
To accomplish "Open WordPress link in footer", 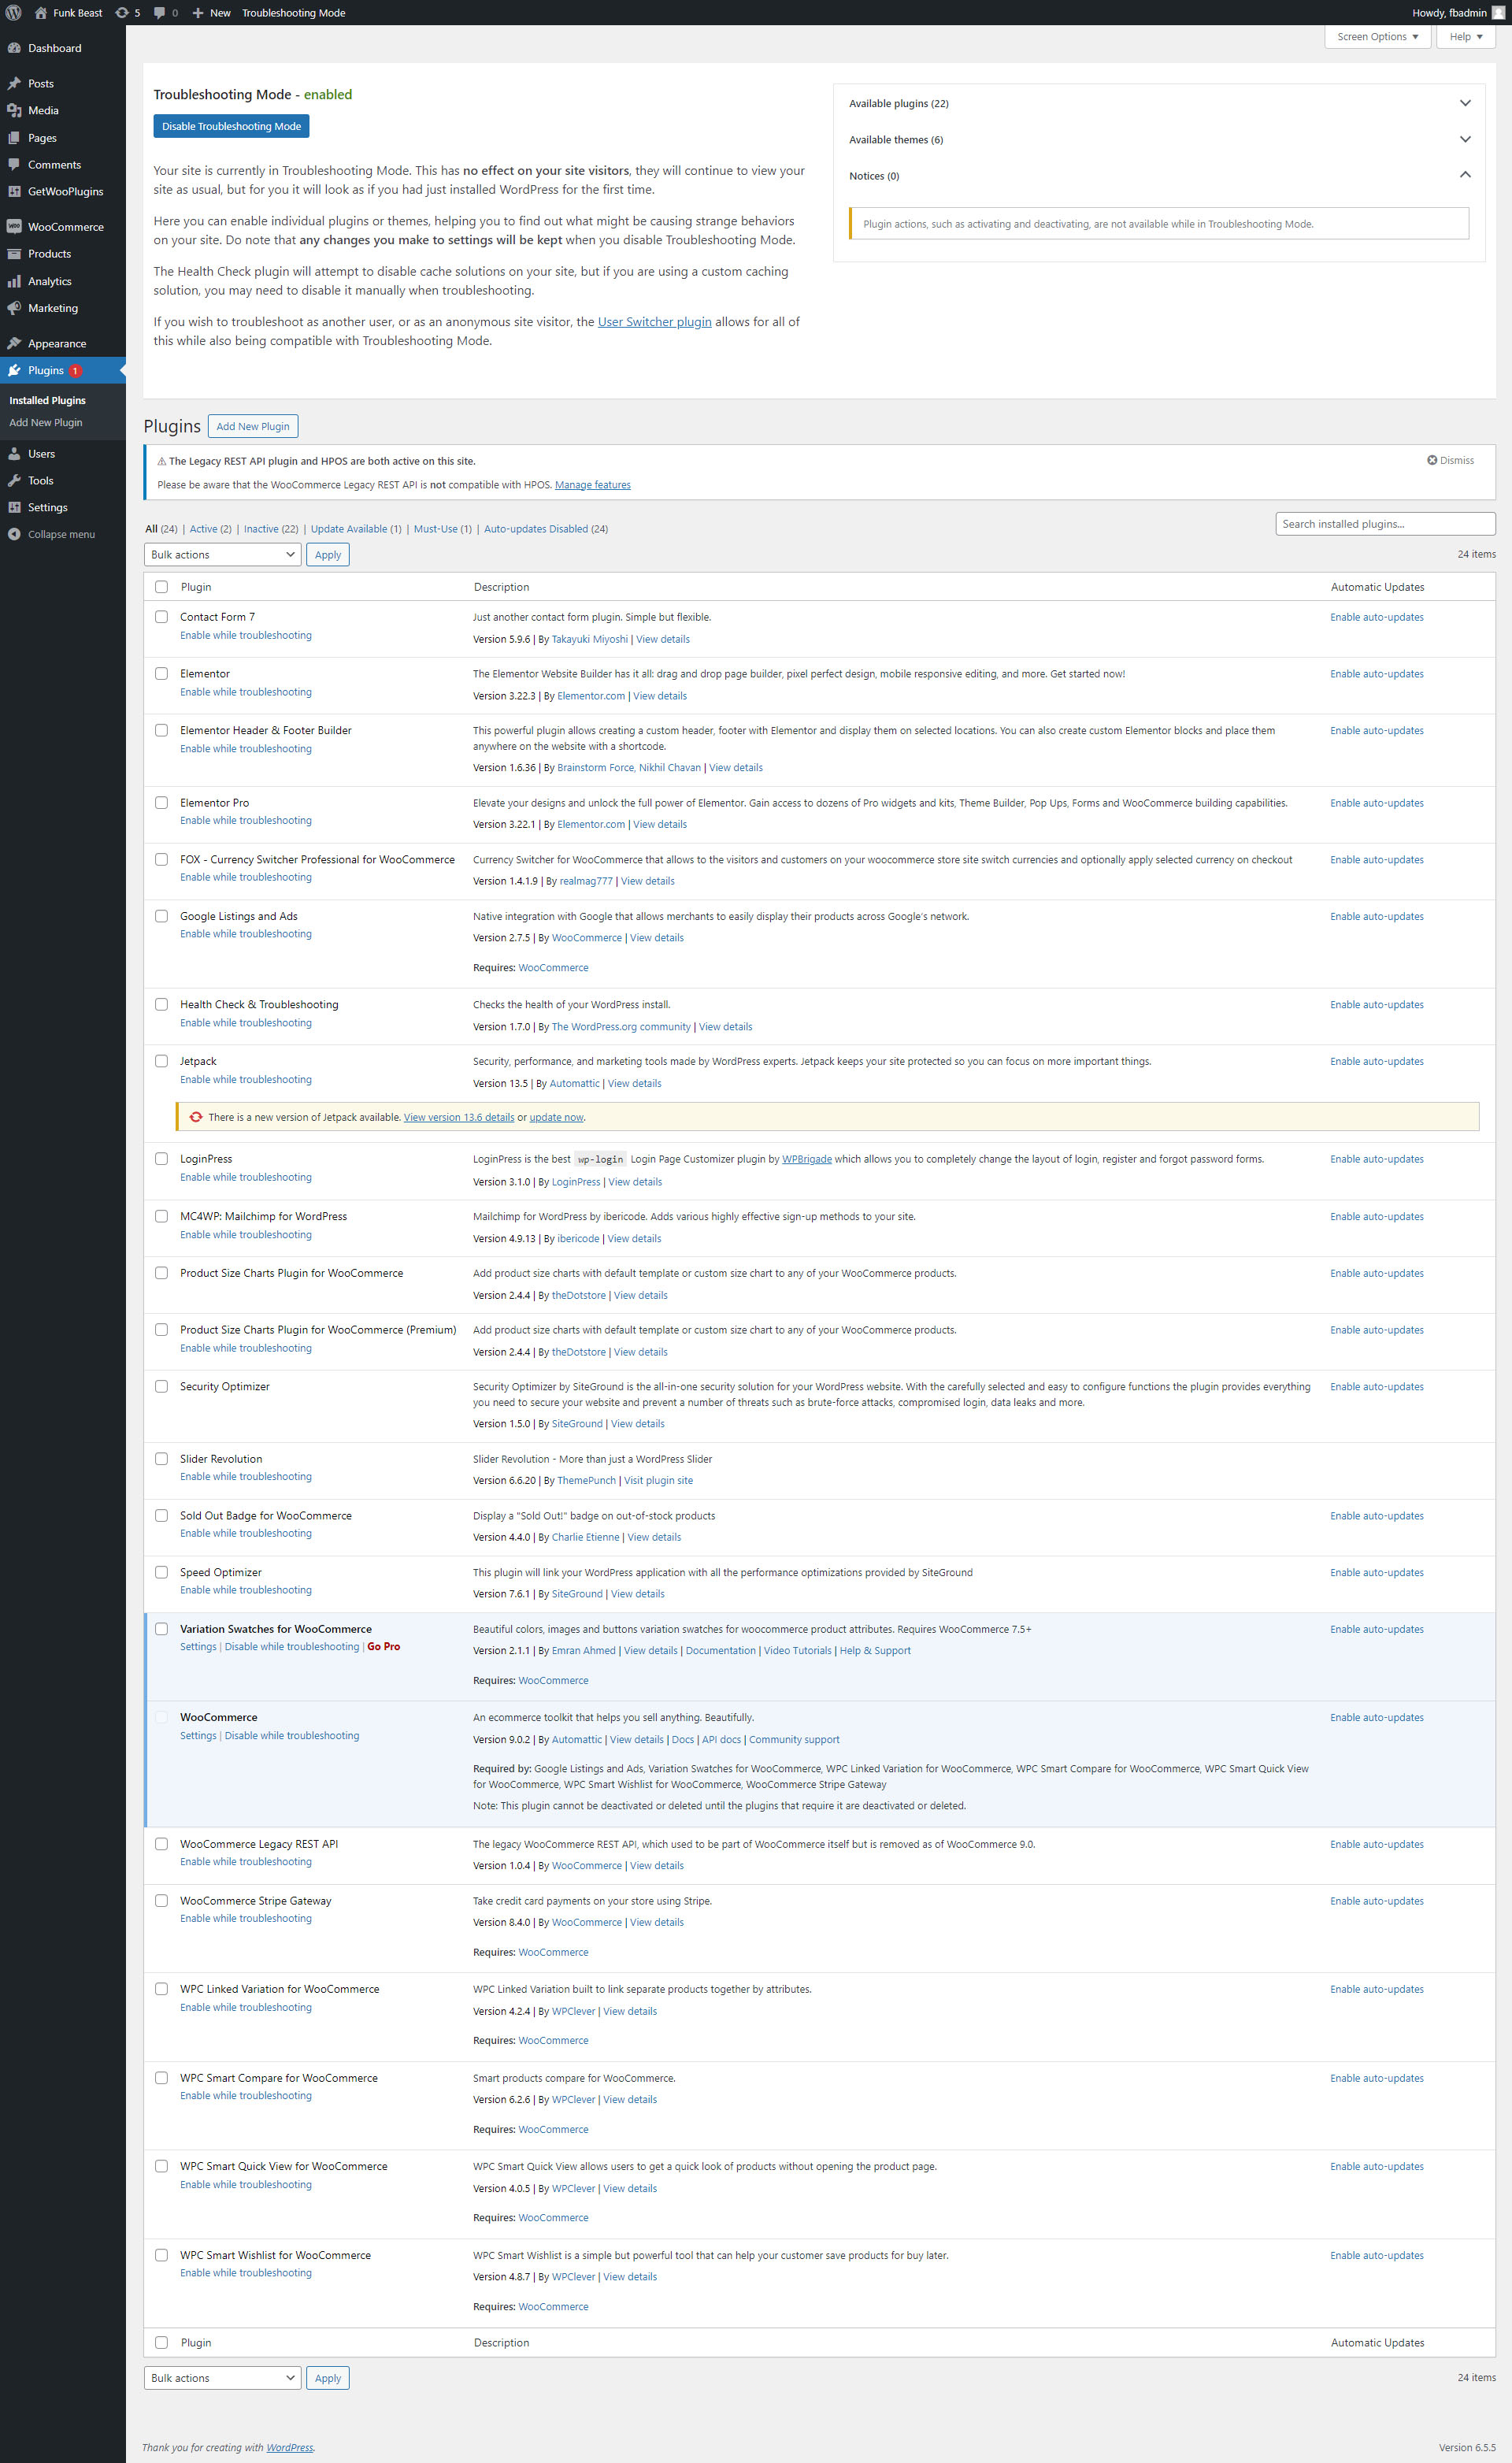I will click(x=289, y=2448).
